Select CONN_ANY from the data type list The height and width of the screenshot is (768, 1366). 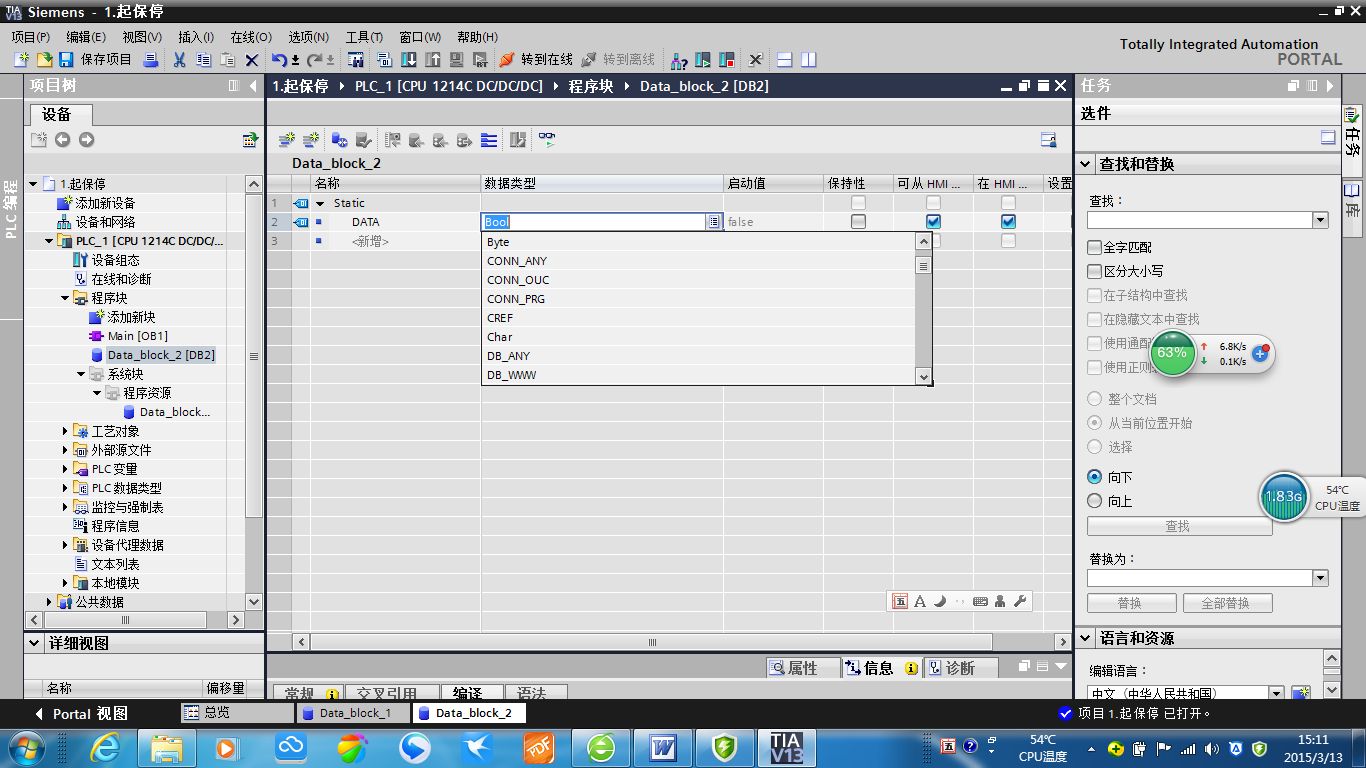pos(517,261)
